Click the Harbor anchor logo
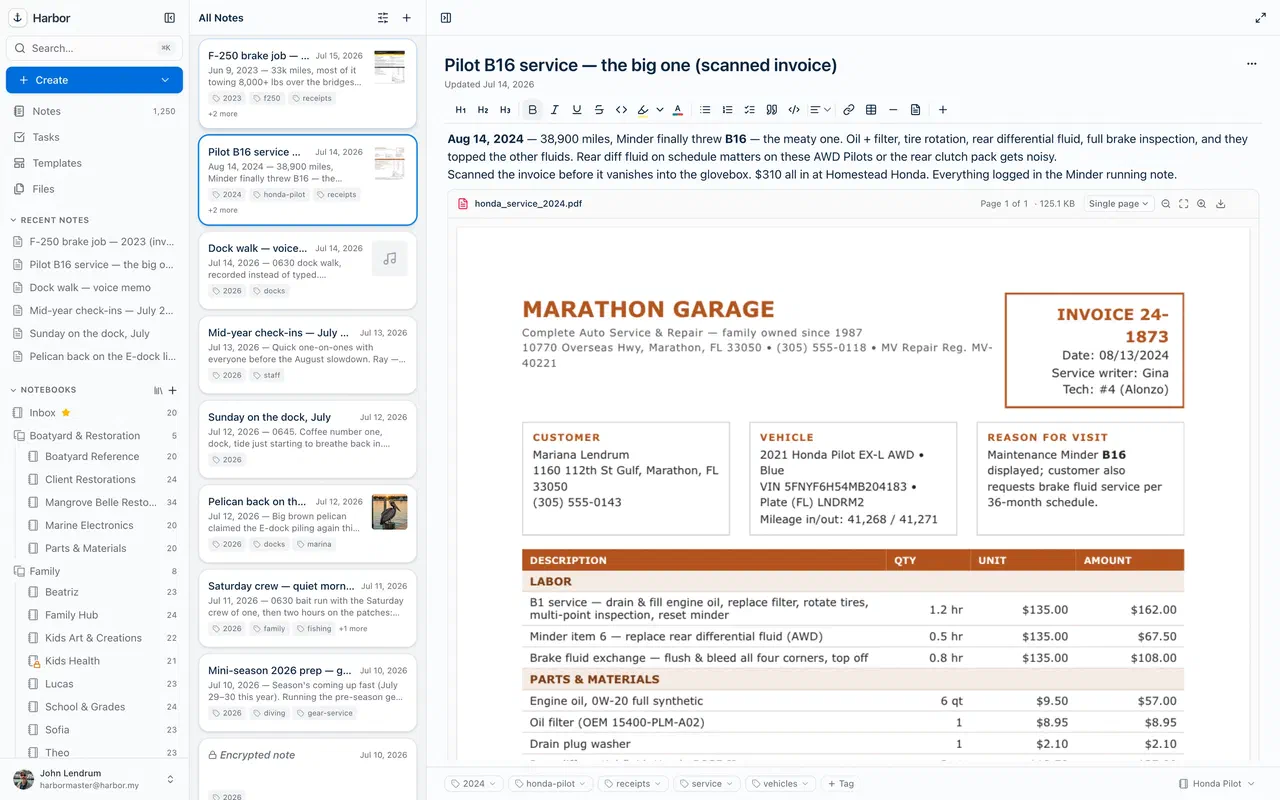The width and height of the screenshot is (1280, 800). coord(17,18)
